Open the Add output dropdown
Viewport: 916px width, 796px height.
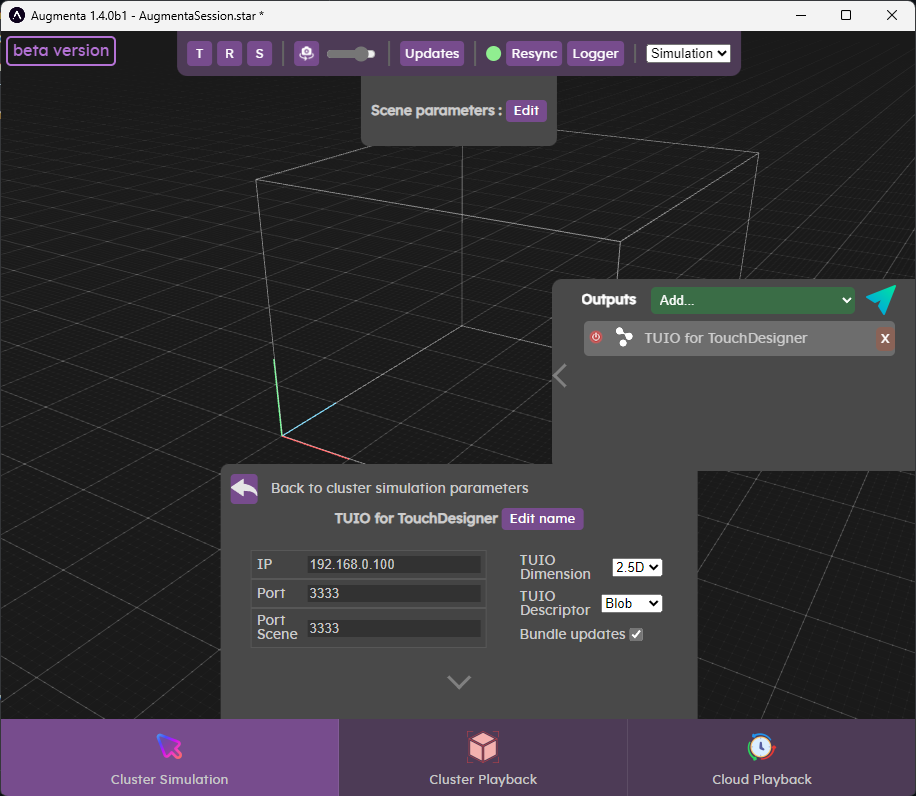click(x=753, y=300)
